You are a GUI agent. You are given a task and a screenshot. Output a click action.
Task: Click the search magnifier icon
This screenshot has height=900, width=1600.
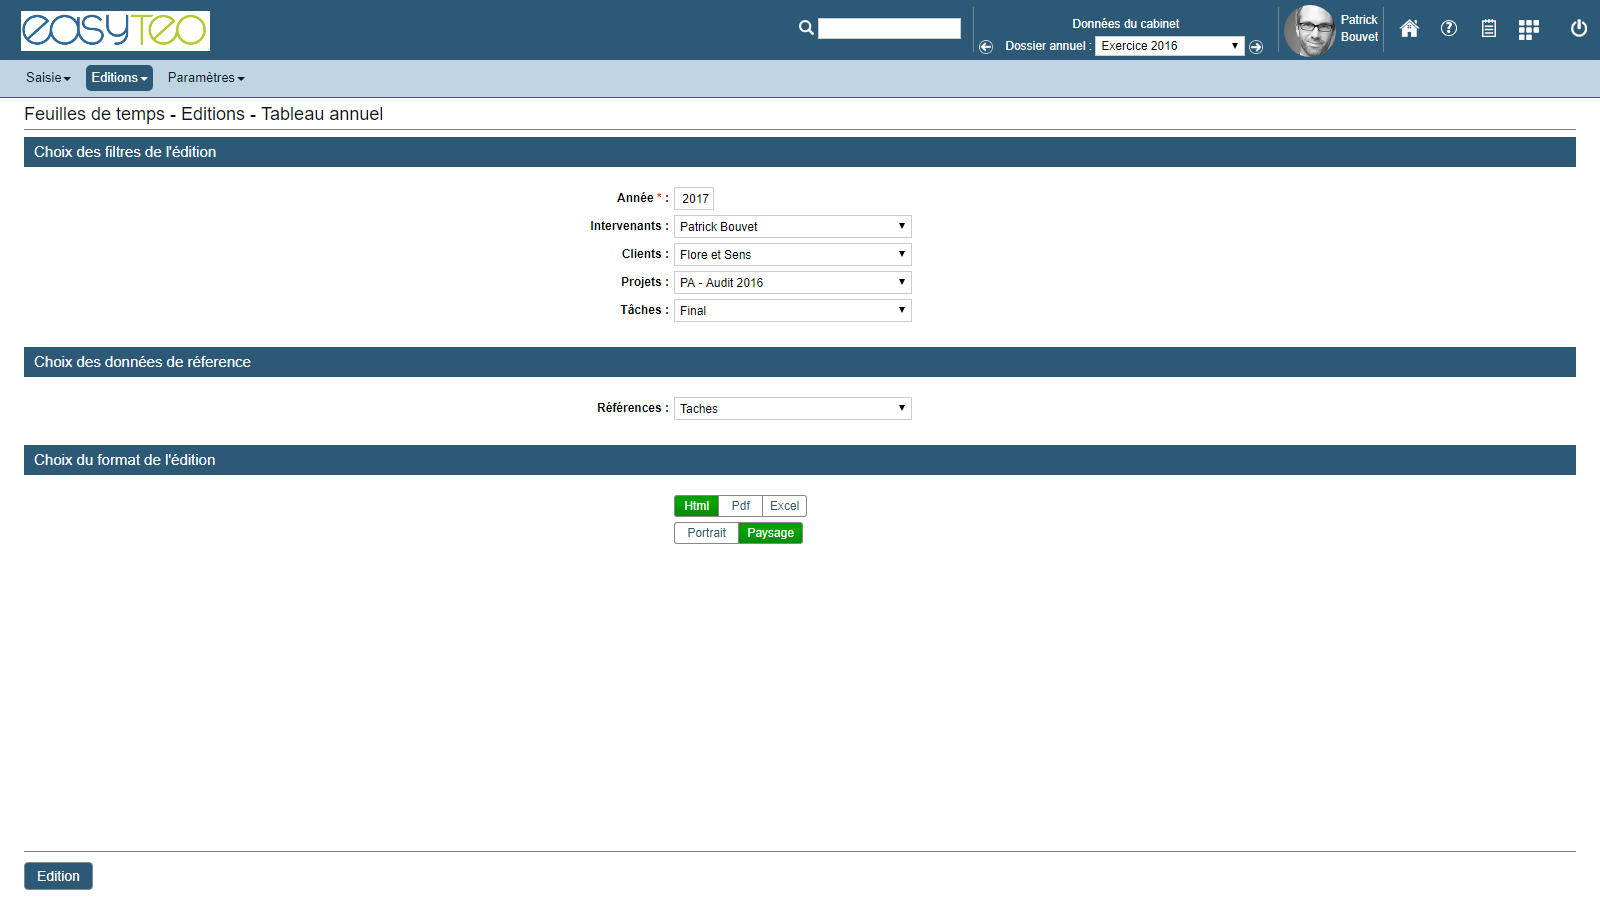click(806, 28)
